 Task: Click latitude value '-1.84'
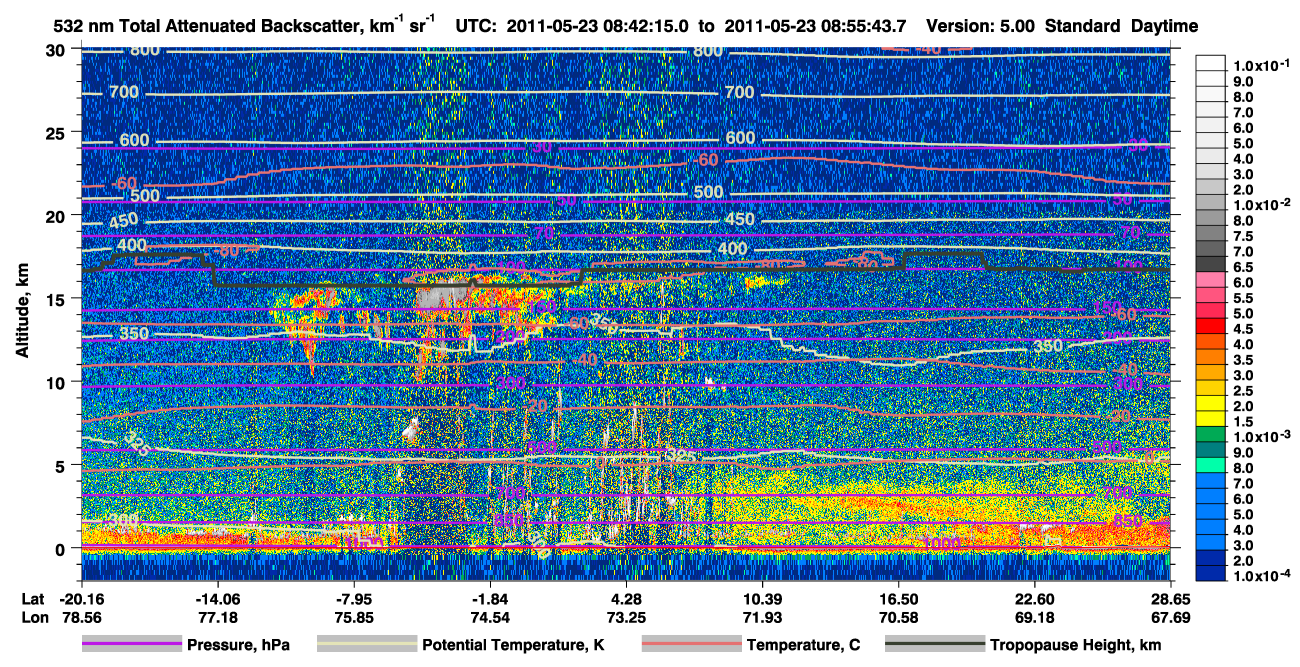(x=489, y=598)
